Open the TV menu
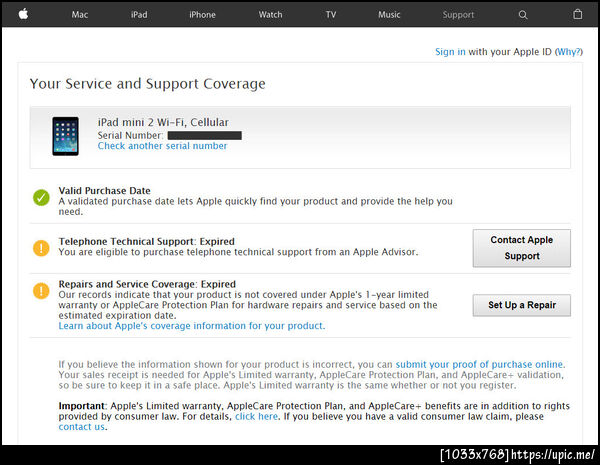The height and width of the screenshot is (465, 600). tap(331, 15)
